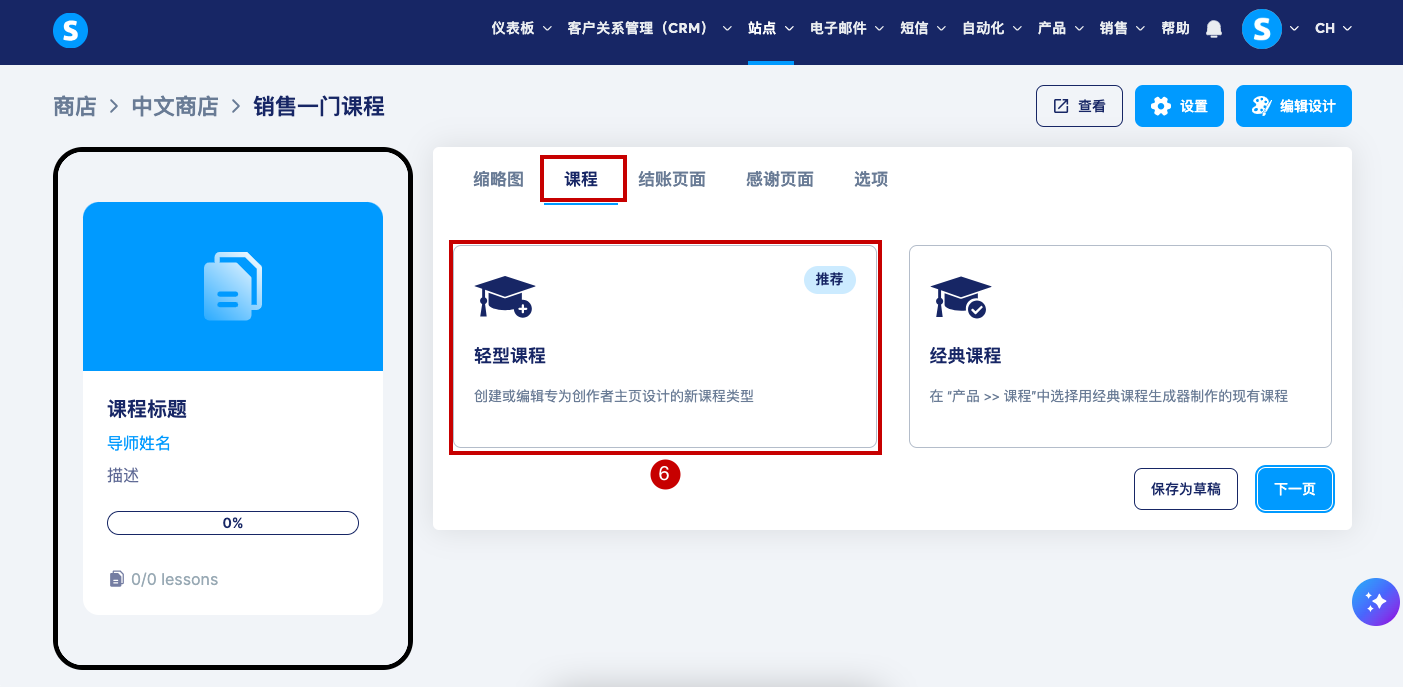The image size is (1403, 687).
Task: Click the 描述 text in preview
Action: [123, 475]
